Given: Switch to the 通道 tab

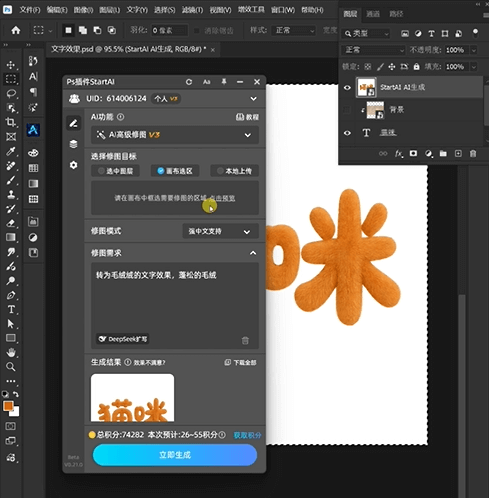Looking at the screenshot, I should point(373,14).
